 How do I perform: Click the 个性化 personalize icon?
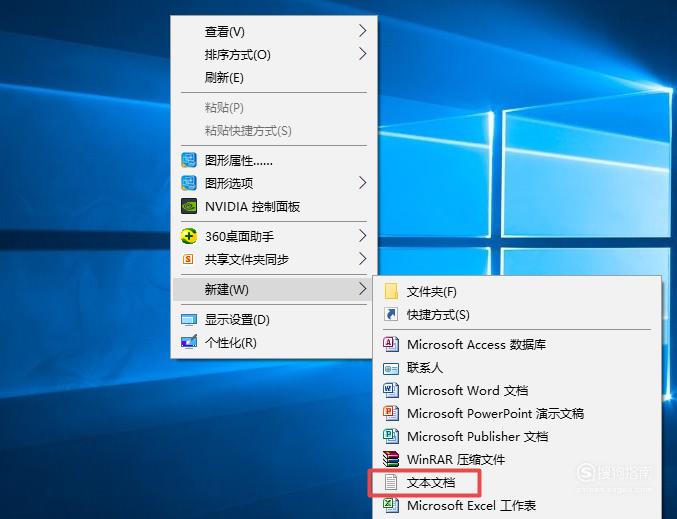(x=189, y=342)
